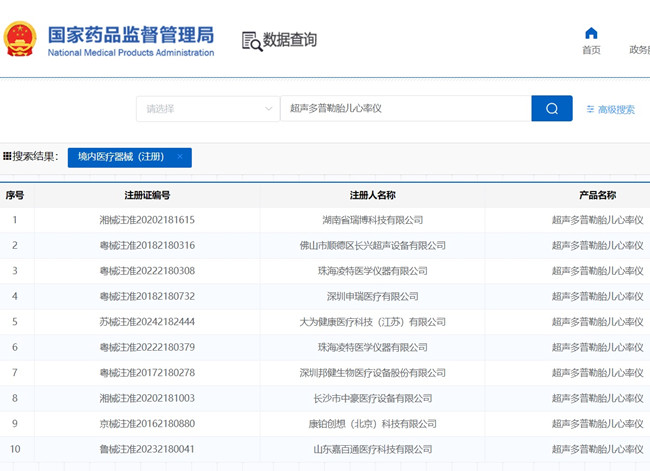Click the 首页 menu label

coord(591,50)
